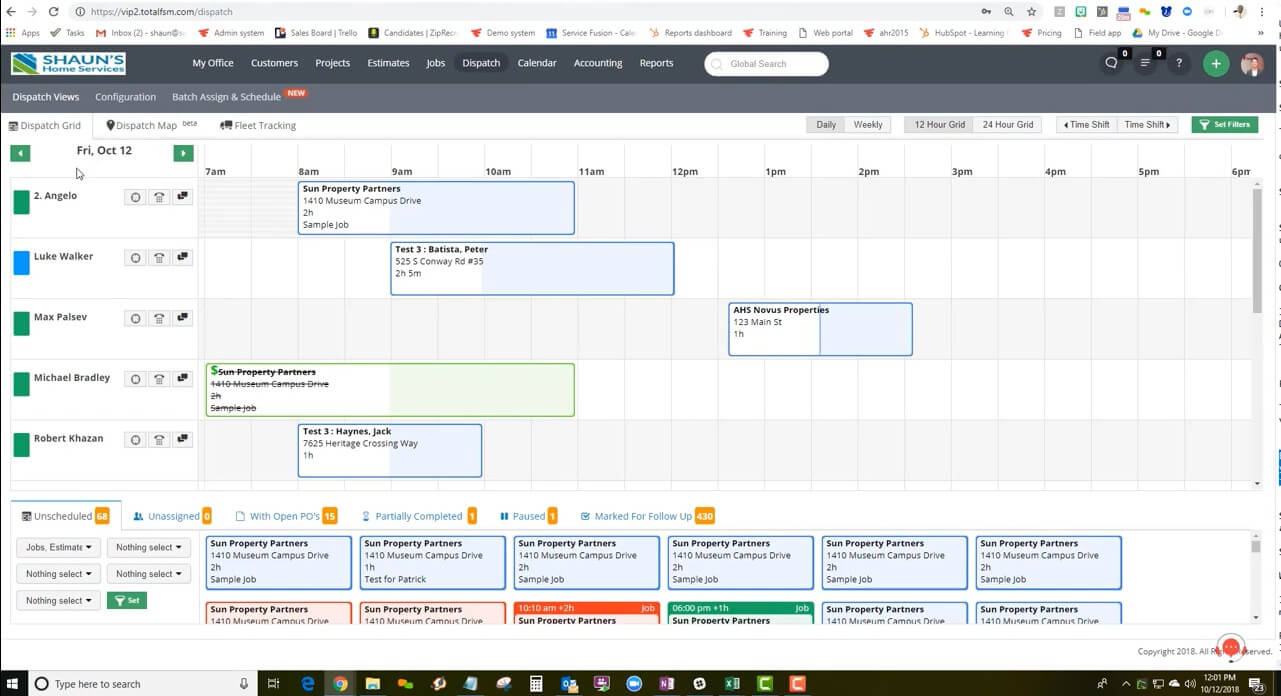
Task: Click the green plus add button
Action: coord(1215,63)
